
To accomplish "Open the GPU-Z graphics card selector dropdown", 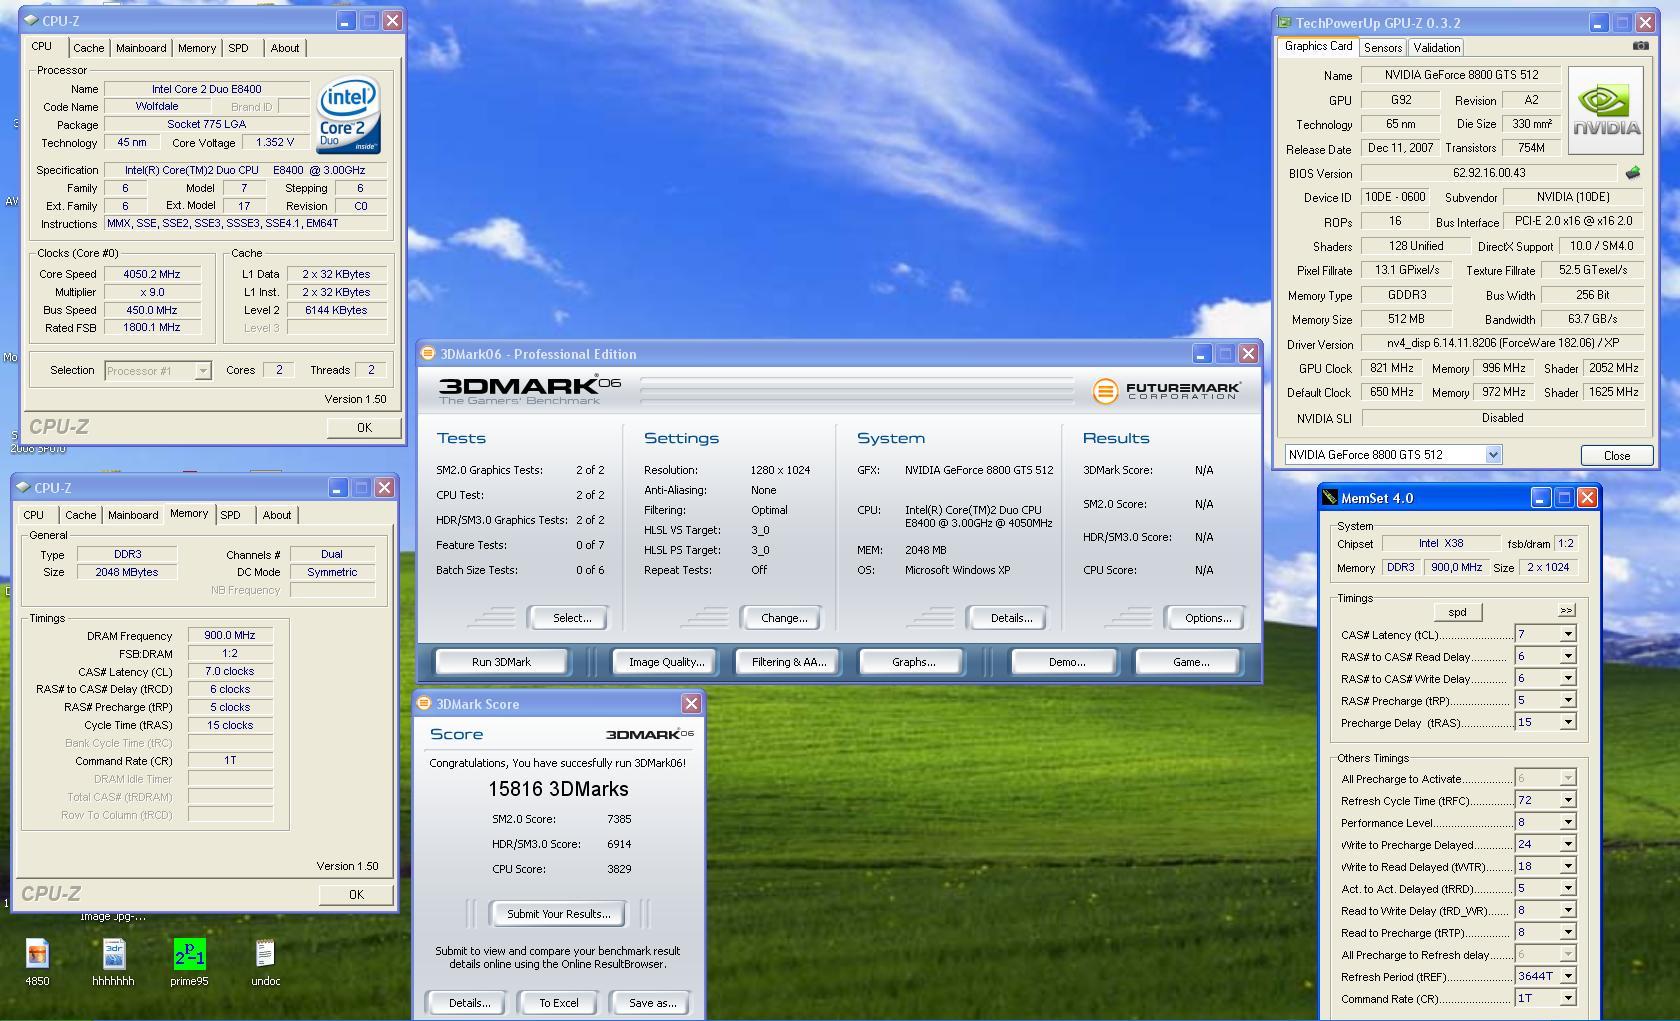I will pyautogui.click(x=1493, y=455).
